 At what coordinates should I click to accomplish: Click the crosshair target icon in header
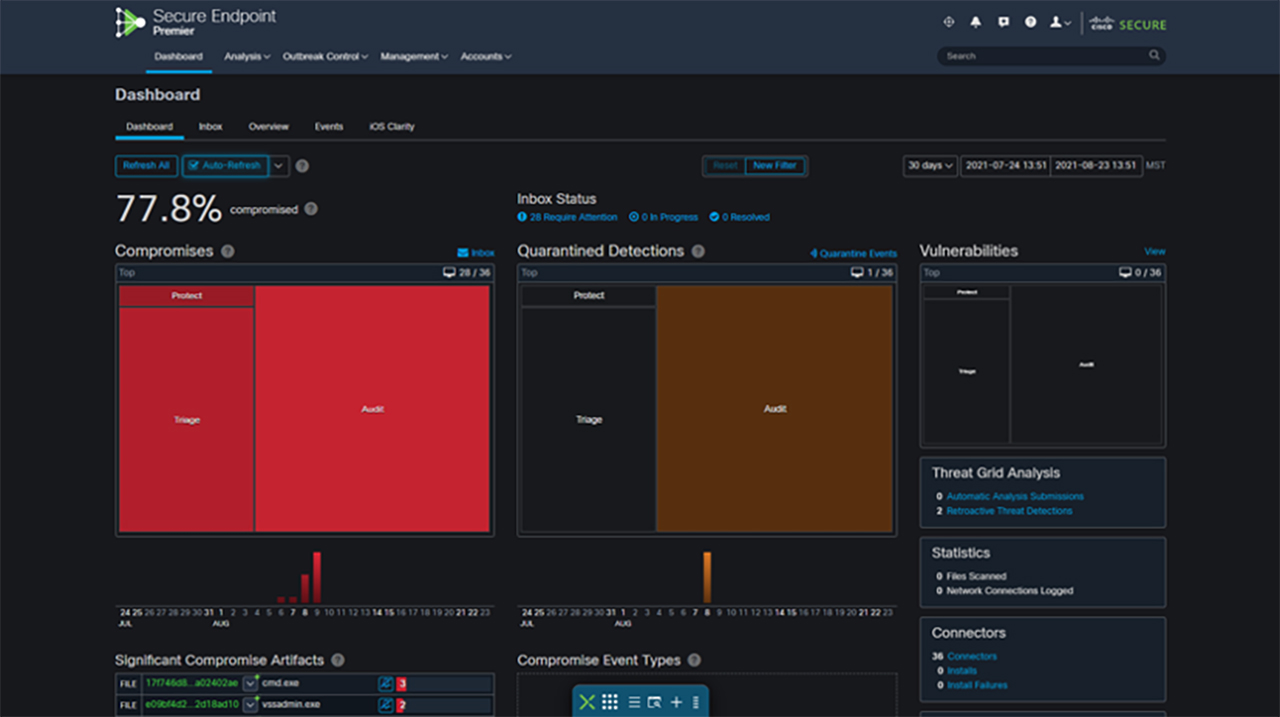click(x=949, y=22)
